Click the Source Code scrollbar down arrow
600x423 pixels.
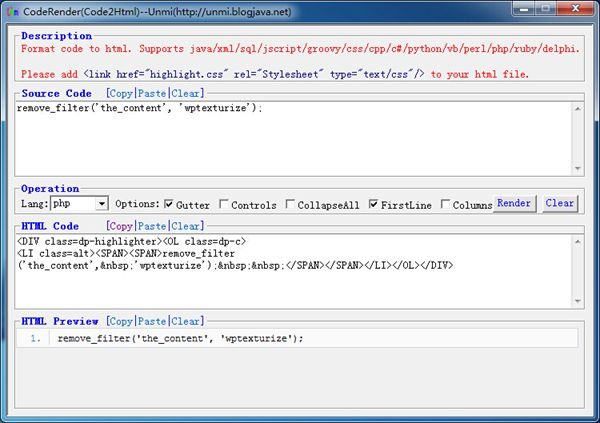[577, 168]
